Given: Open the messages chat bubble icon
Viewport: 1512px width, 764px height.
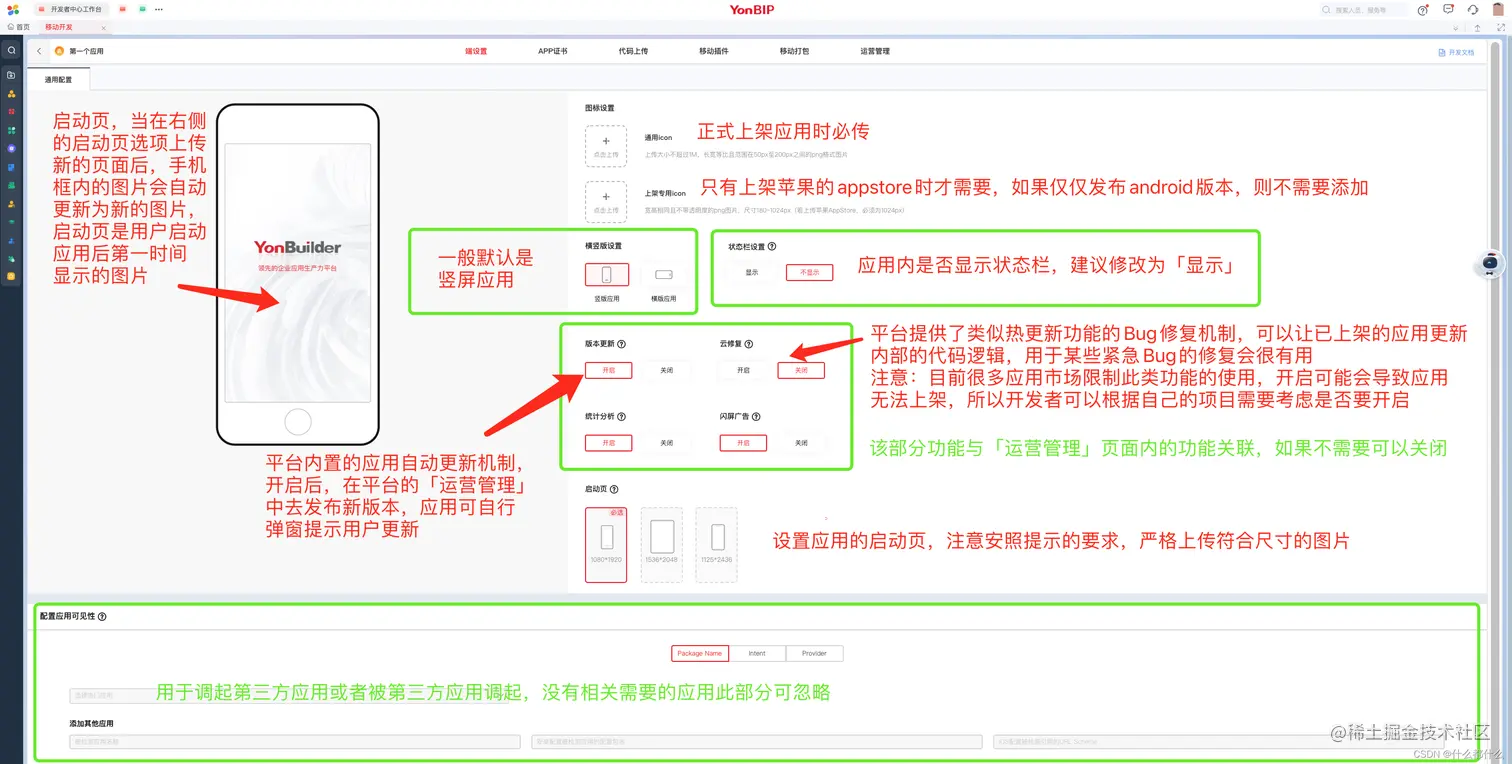Looking at the screenshot, I should (1448, 10).
